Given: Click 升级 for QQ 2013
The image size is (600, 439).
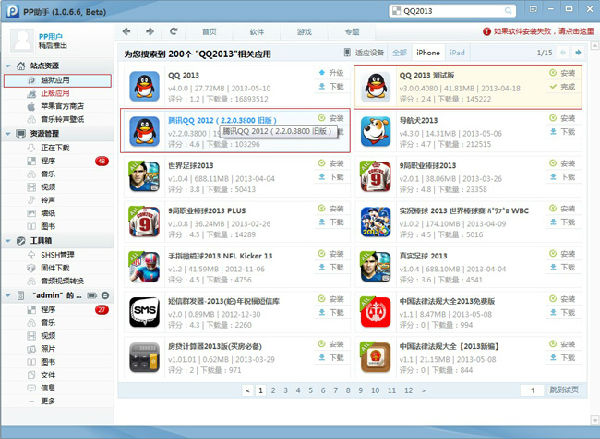Looking at the screenshot, I should (331, 73).
